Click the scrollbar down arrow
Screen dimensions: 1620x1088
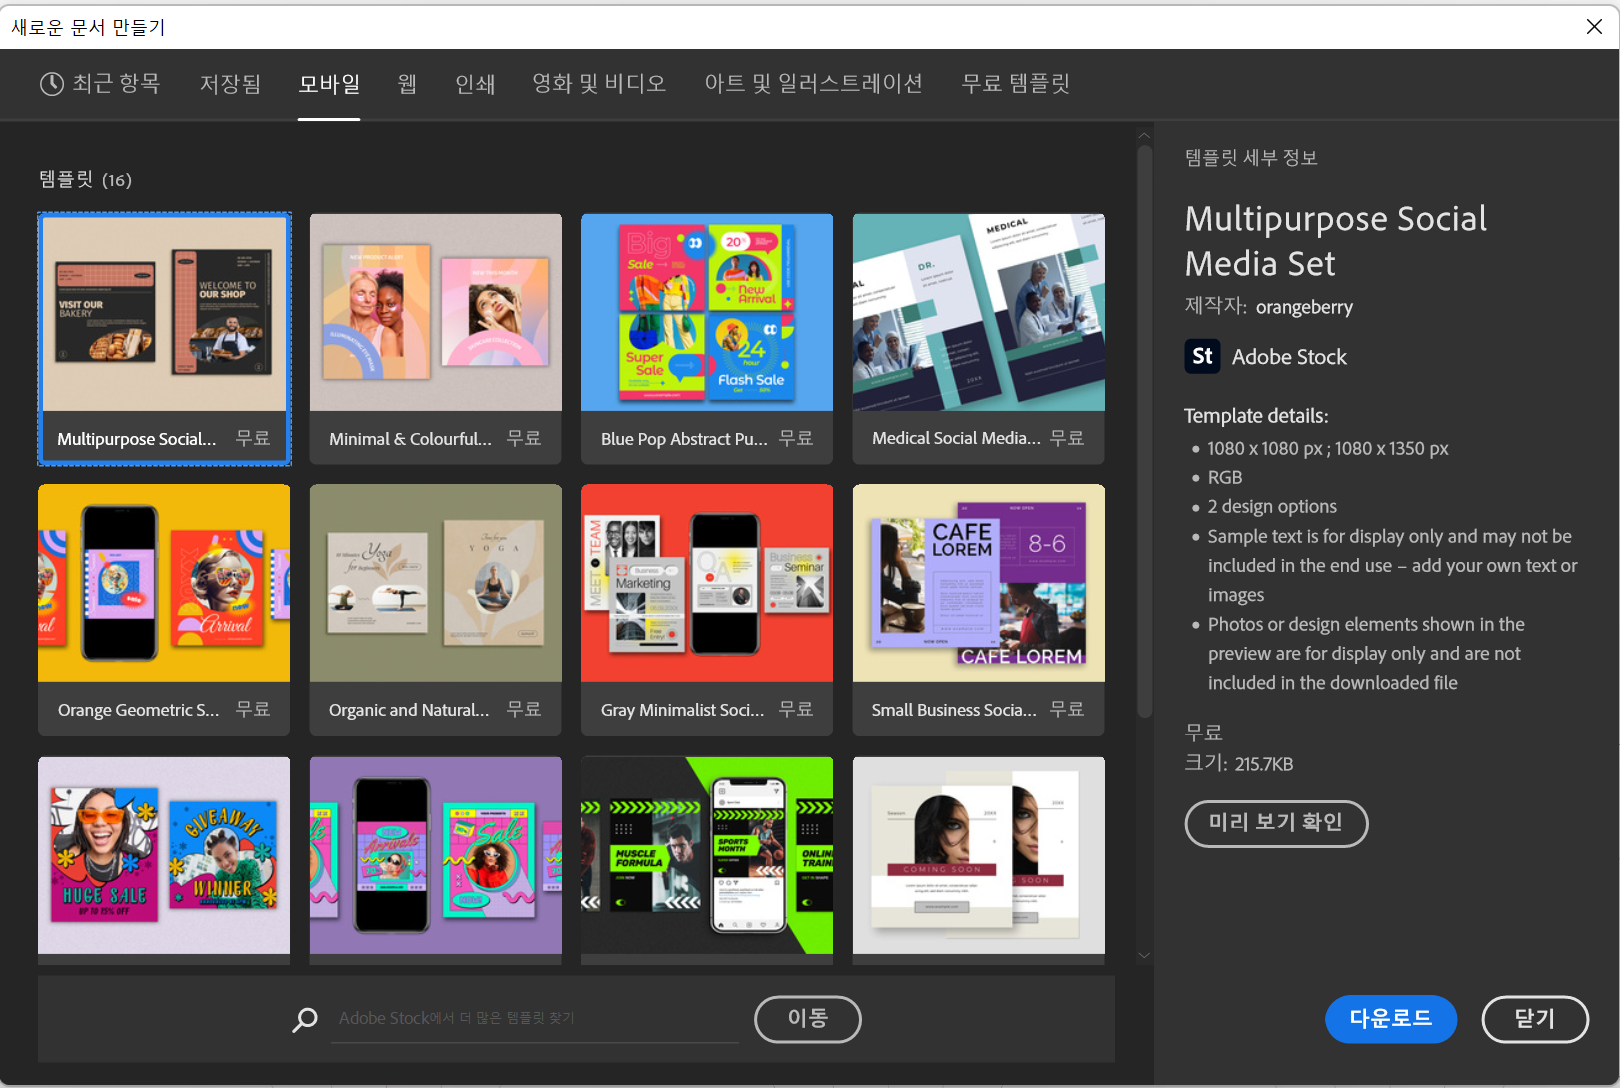coord(1143,955)
